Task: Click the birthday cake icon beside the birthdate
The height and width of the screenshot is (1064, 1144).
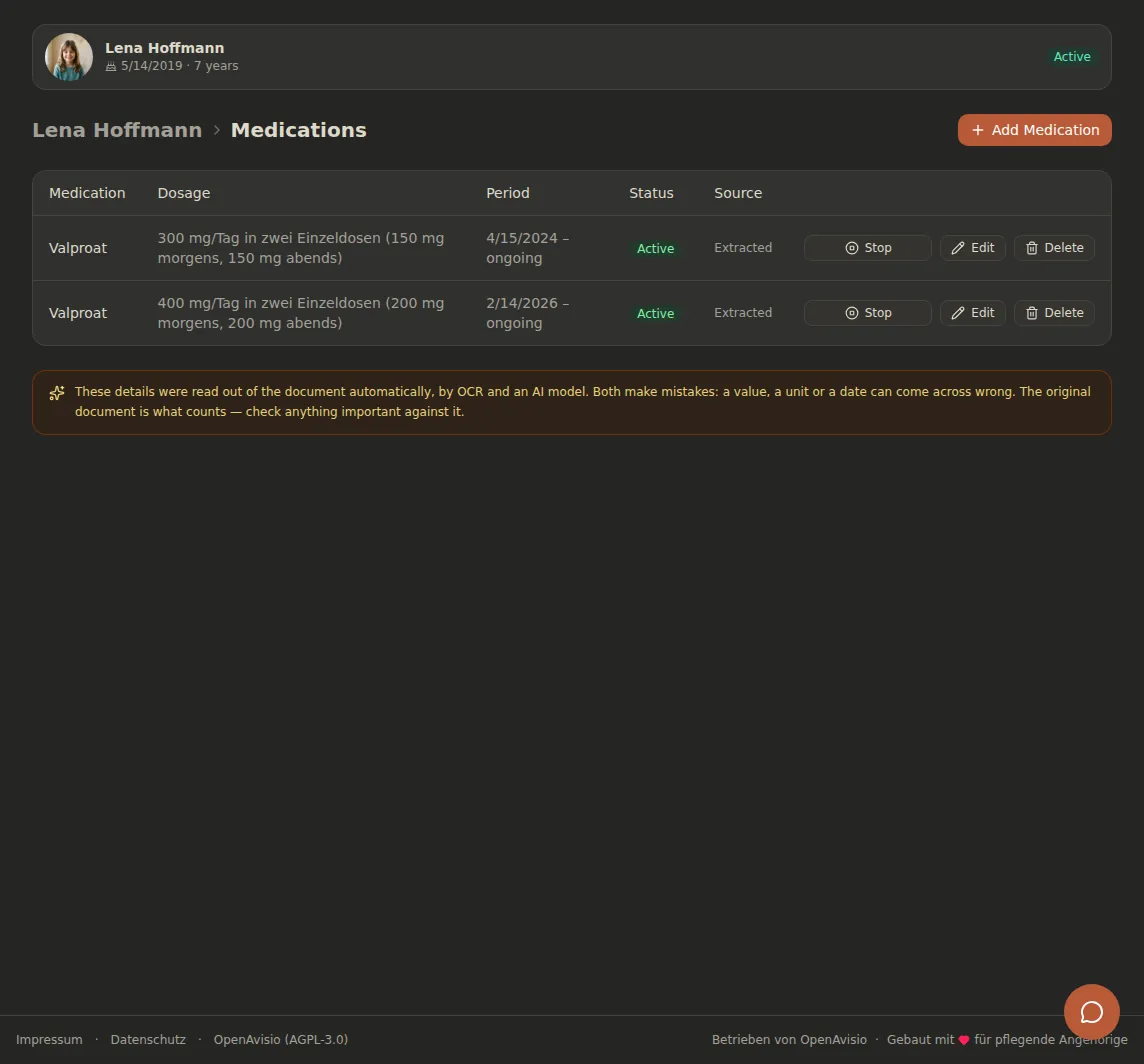Action: [111, 66]
